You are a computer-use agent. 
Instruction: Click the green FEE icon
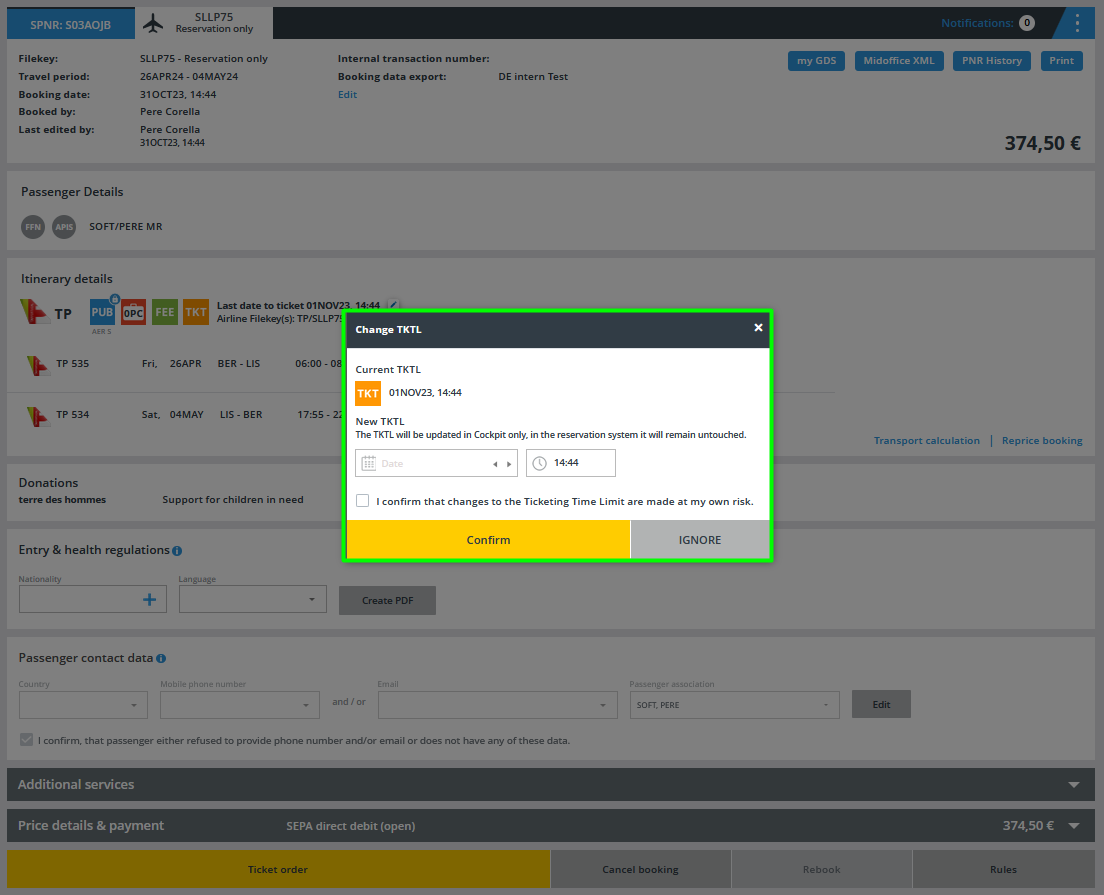[x=165, y=312]
